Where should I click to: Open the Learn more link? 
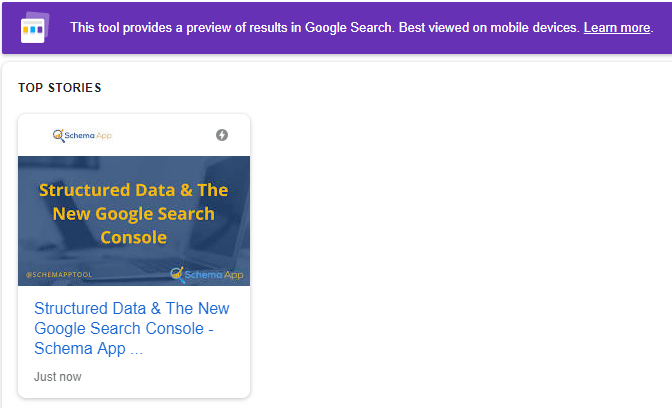pyautogui.click(x=616, y=27)
